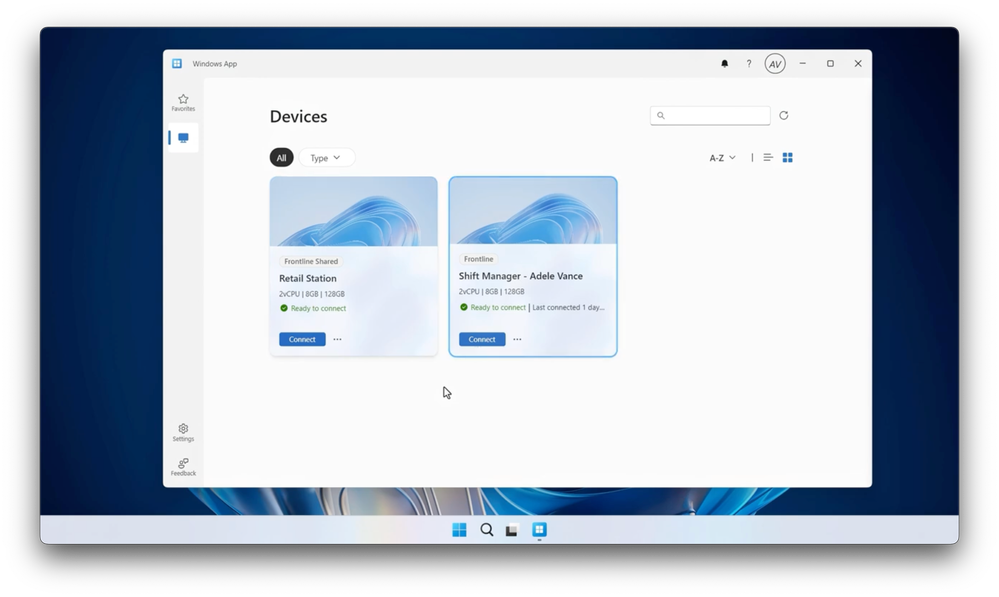Viewport: 999px width, 597px height.
Task: Click the Devices page heading
Action: tap(298, 117)
